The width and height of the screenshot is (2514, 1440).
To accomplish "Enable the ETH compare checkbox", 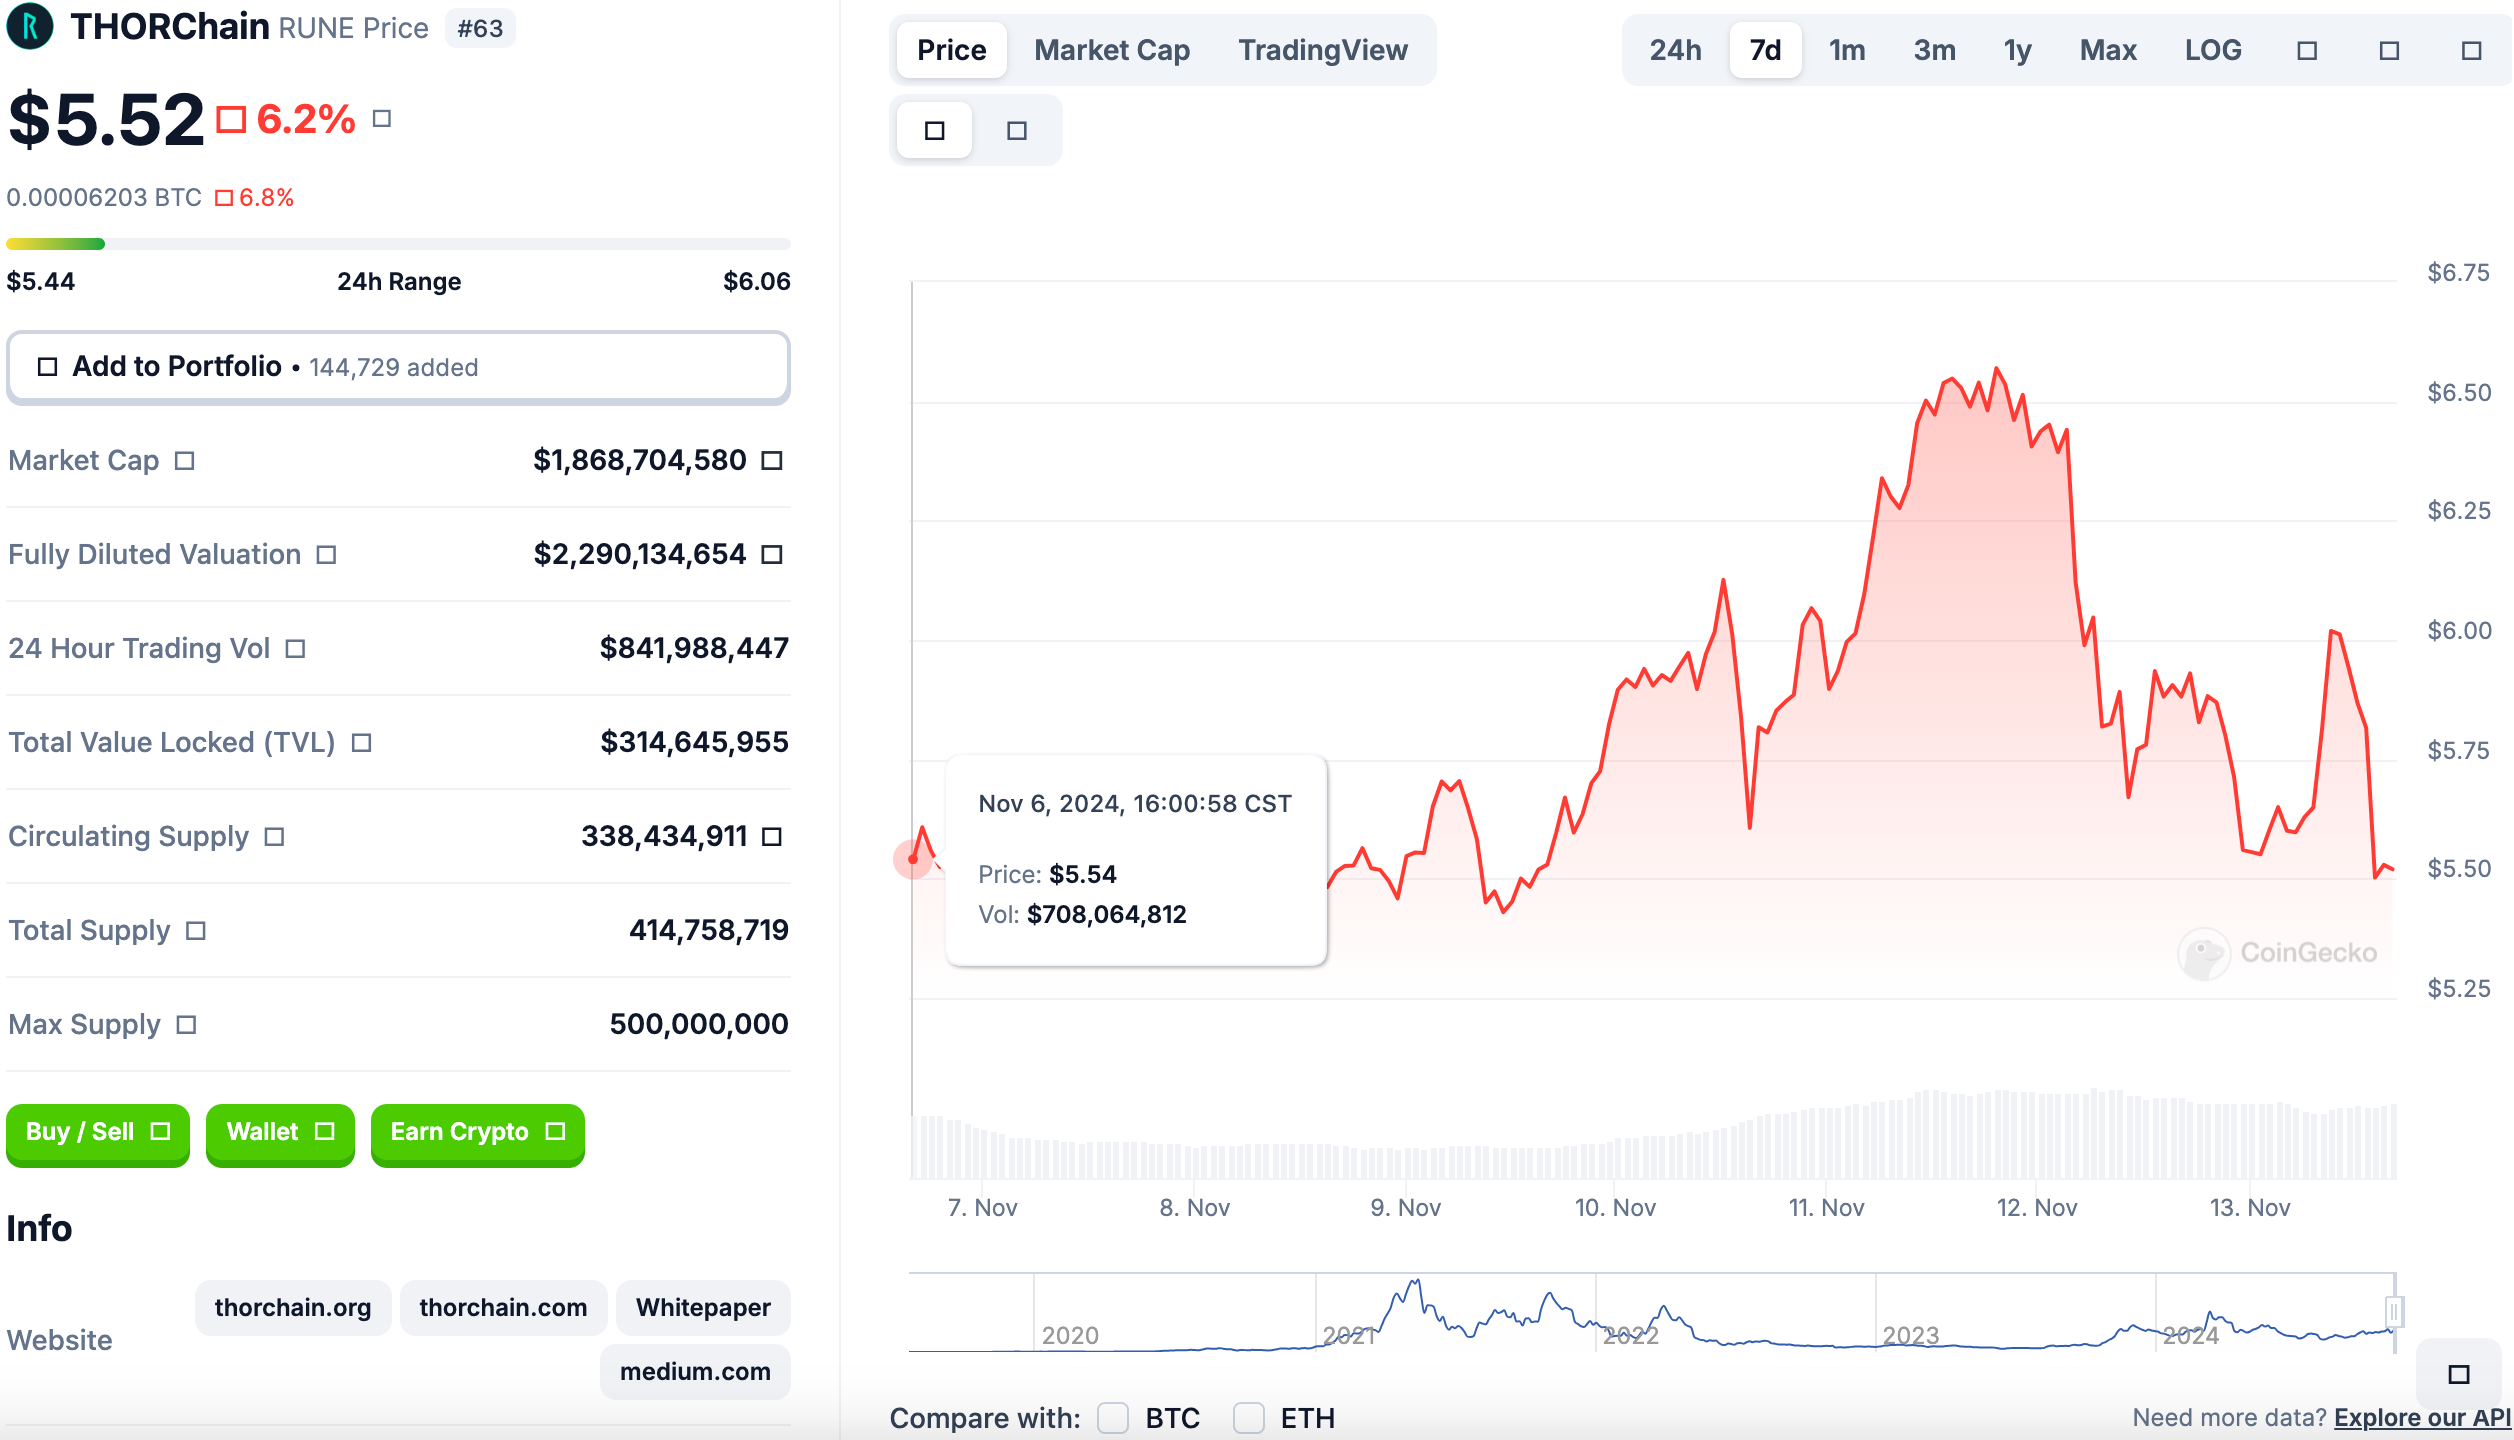I will (1248, 1418).
